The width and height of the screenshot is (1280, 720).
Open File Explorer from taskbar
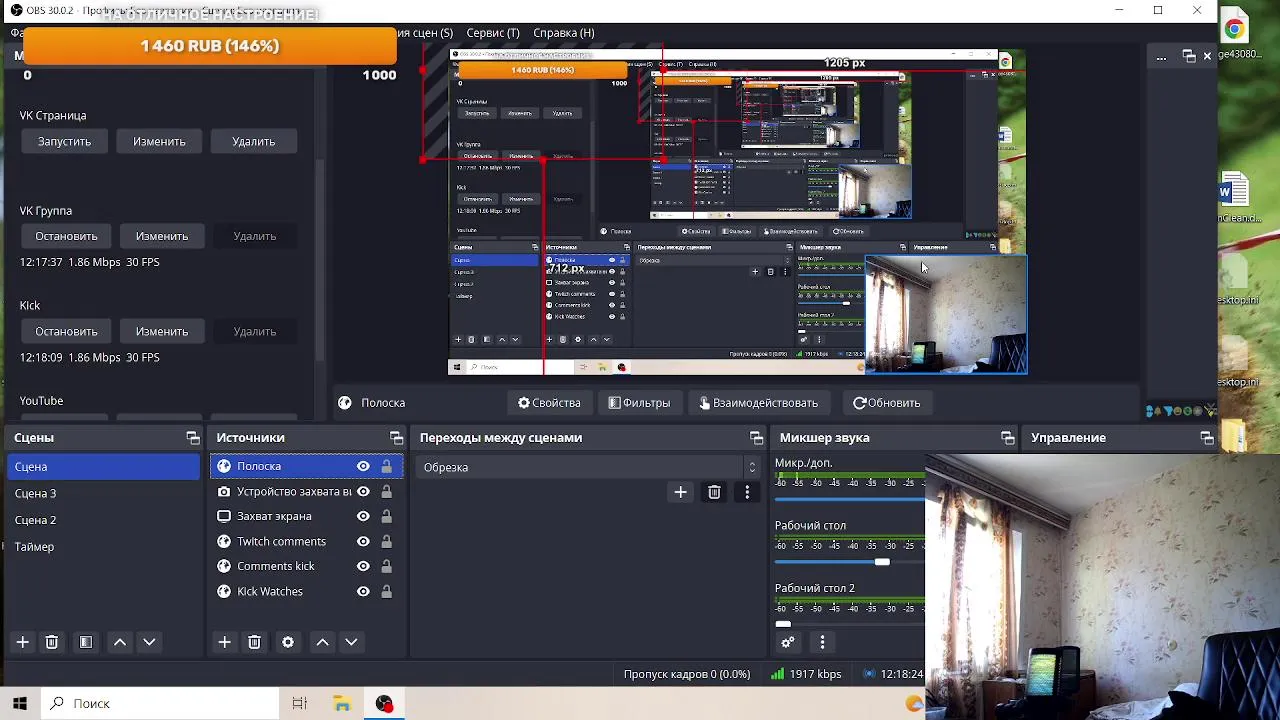point(342,703)
